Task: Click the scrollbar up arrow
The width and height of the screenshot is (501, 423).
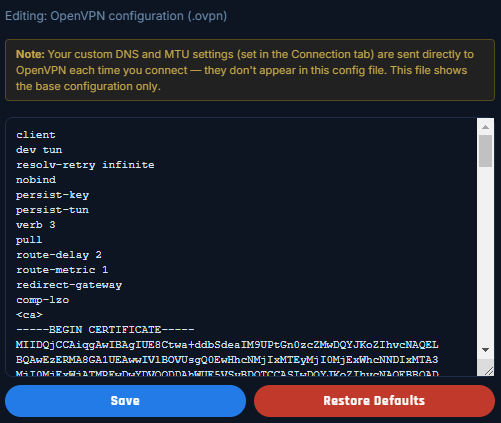Action: click(485, 127)
